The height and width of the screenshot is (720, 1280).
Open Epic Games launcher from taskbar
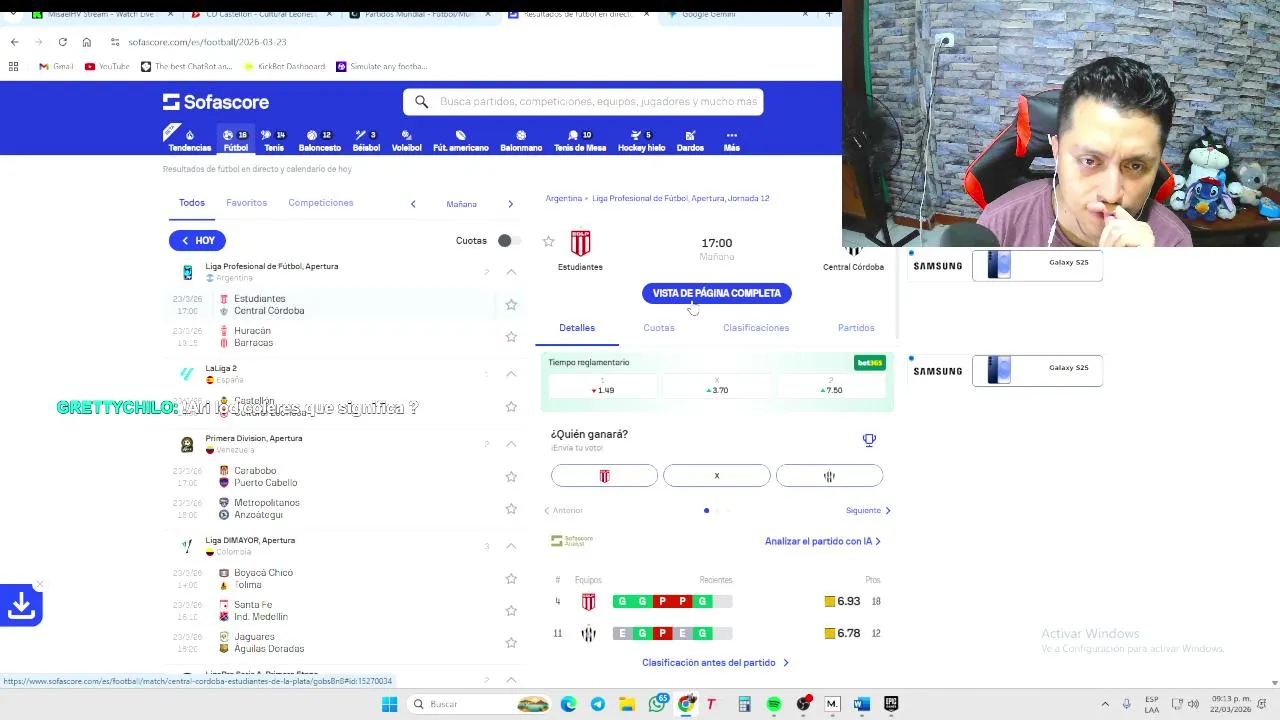pyautogui.click(x=890, y=704)
